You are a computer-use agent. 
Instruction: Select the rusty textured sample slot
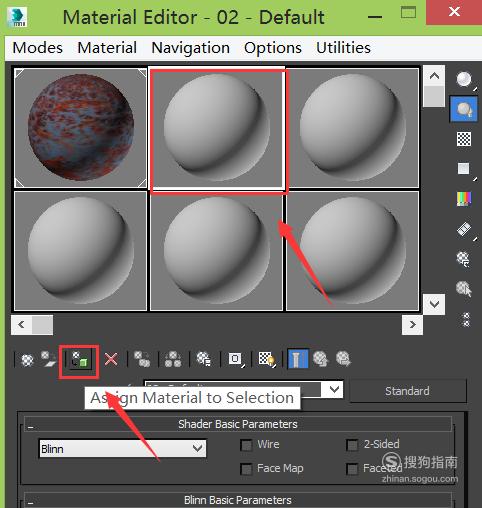(80, 128)
